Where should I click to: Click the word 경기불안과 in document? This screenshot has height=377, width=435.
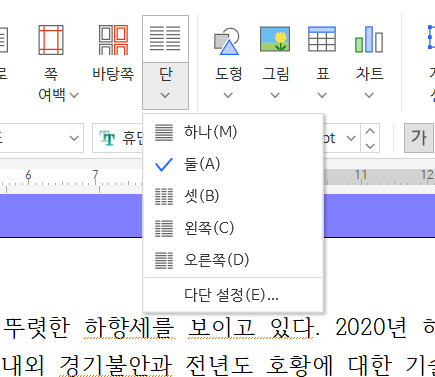(x=116, y=365)
